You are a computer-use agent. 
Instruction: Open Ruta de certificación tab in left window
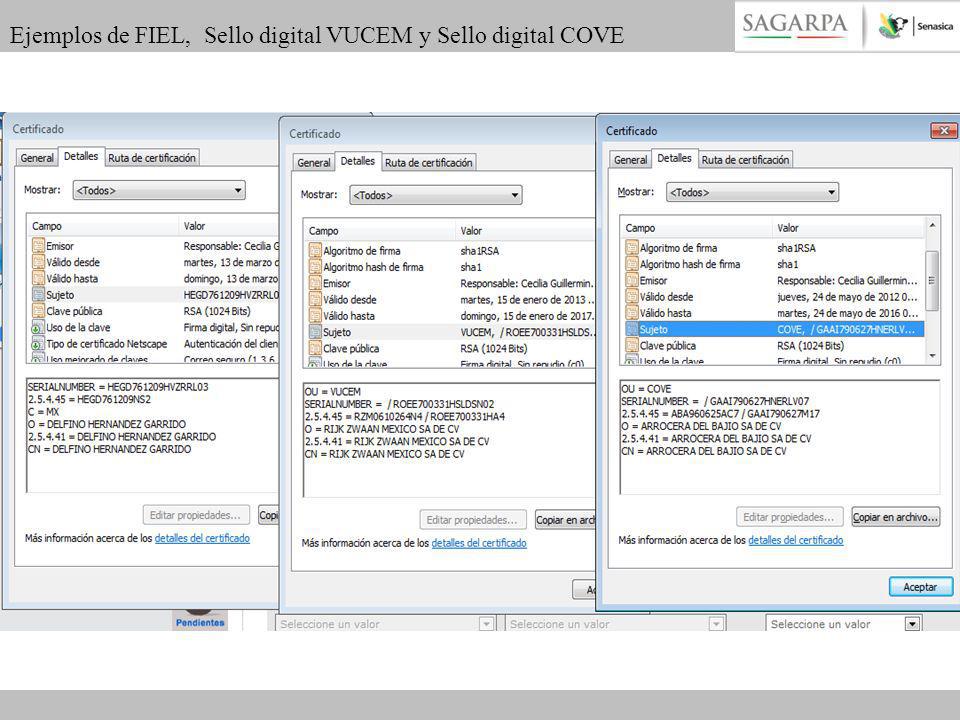[152, 158]
